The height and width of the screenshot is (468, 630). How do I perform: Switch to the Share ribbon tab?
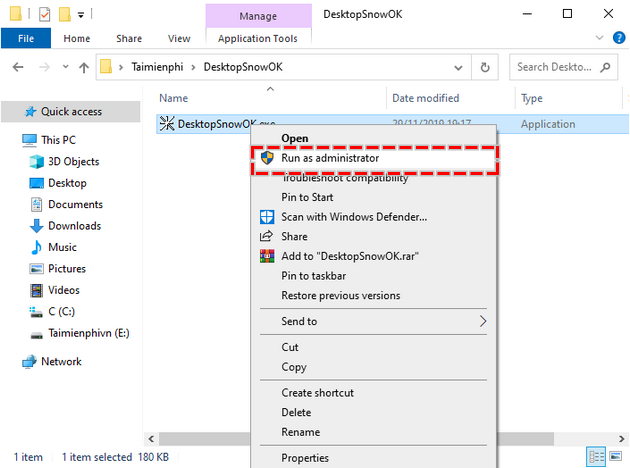[x=129, y=39]
